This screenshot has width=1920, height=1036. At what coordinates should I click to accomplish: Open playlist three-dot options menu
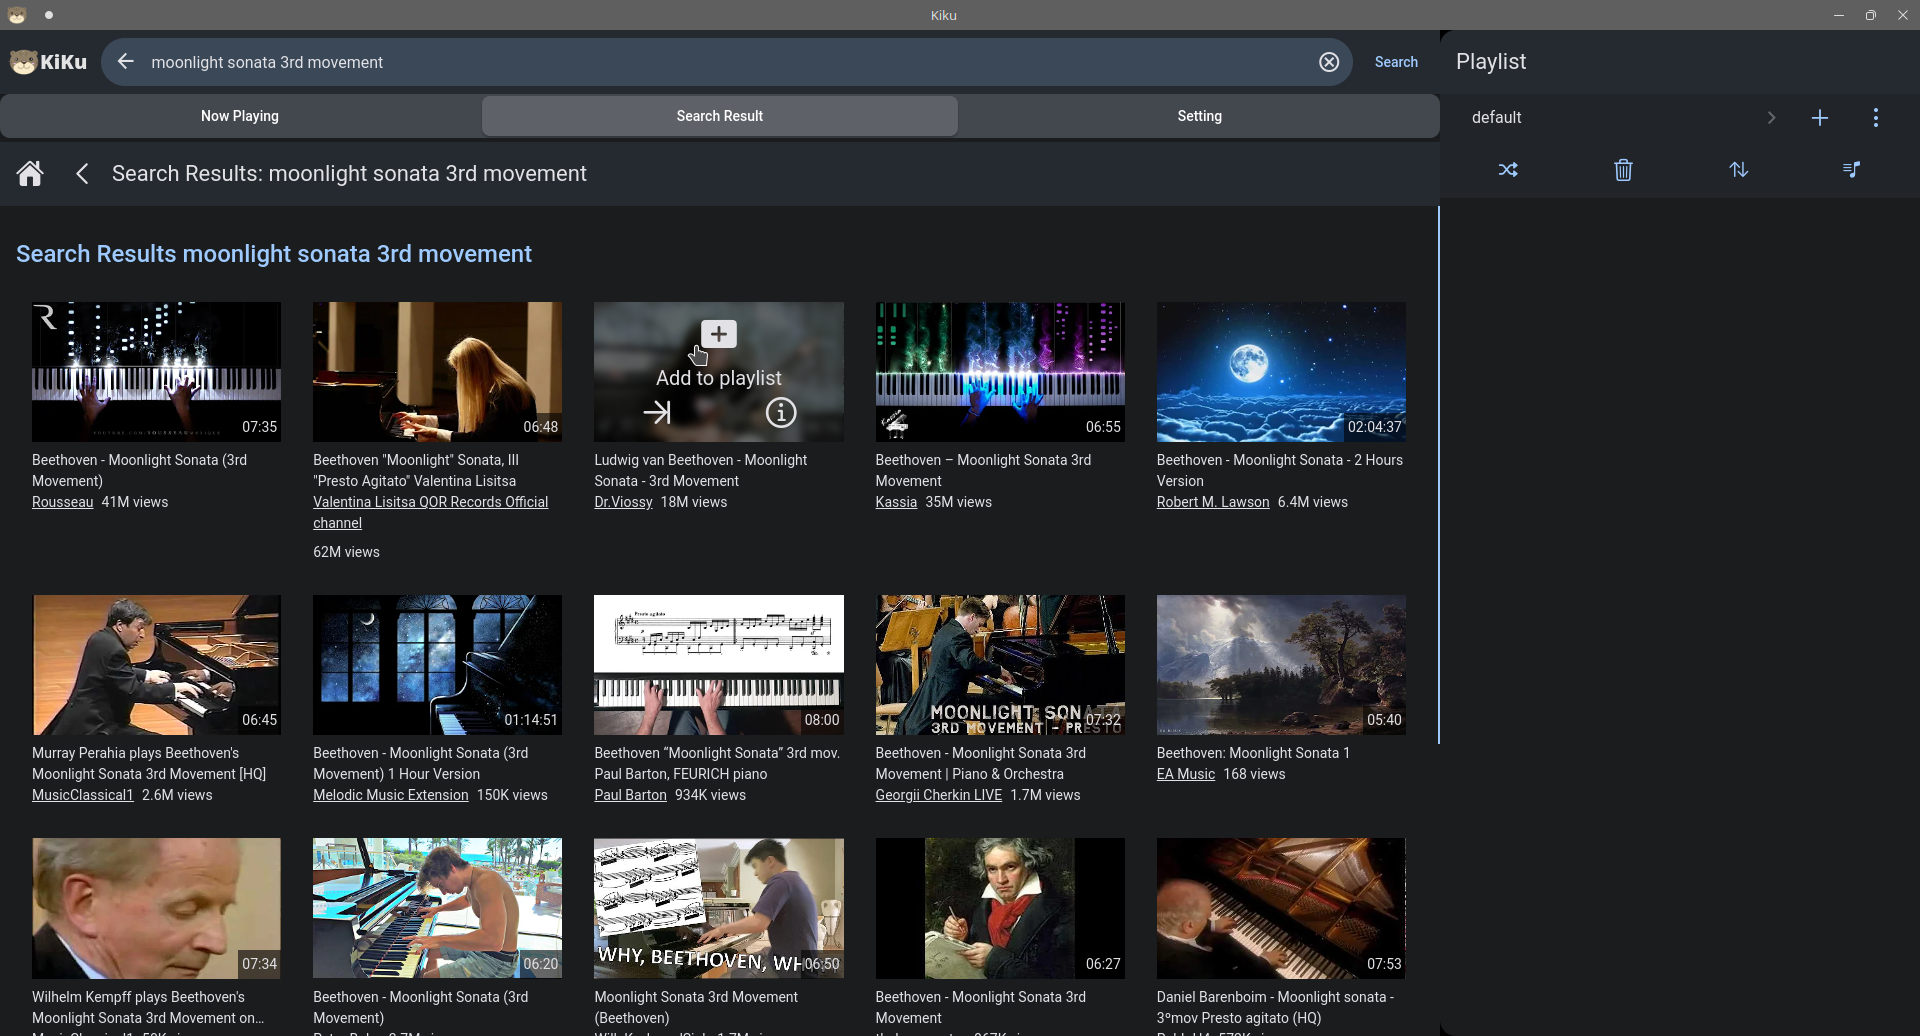point(1876,118)
